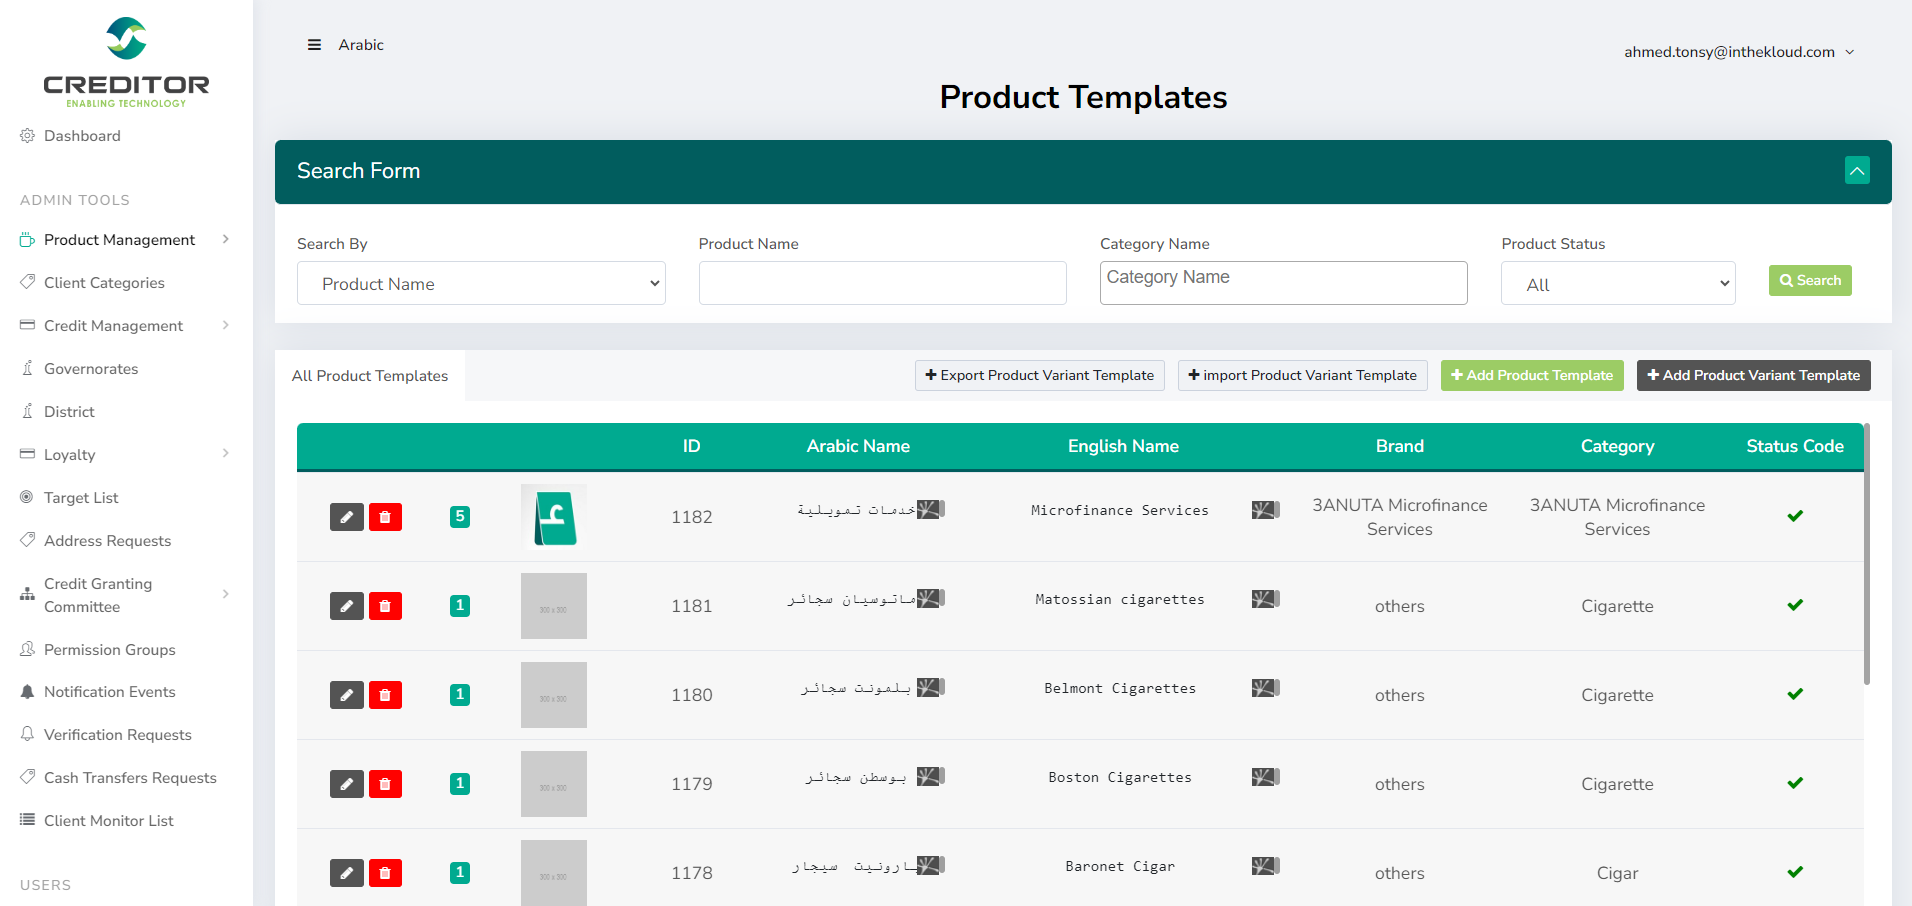
Task: Click the pencil icon for Belmont Cigarettes
Action: [x=346, y=695]
